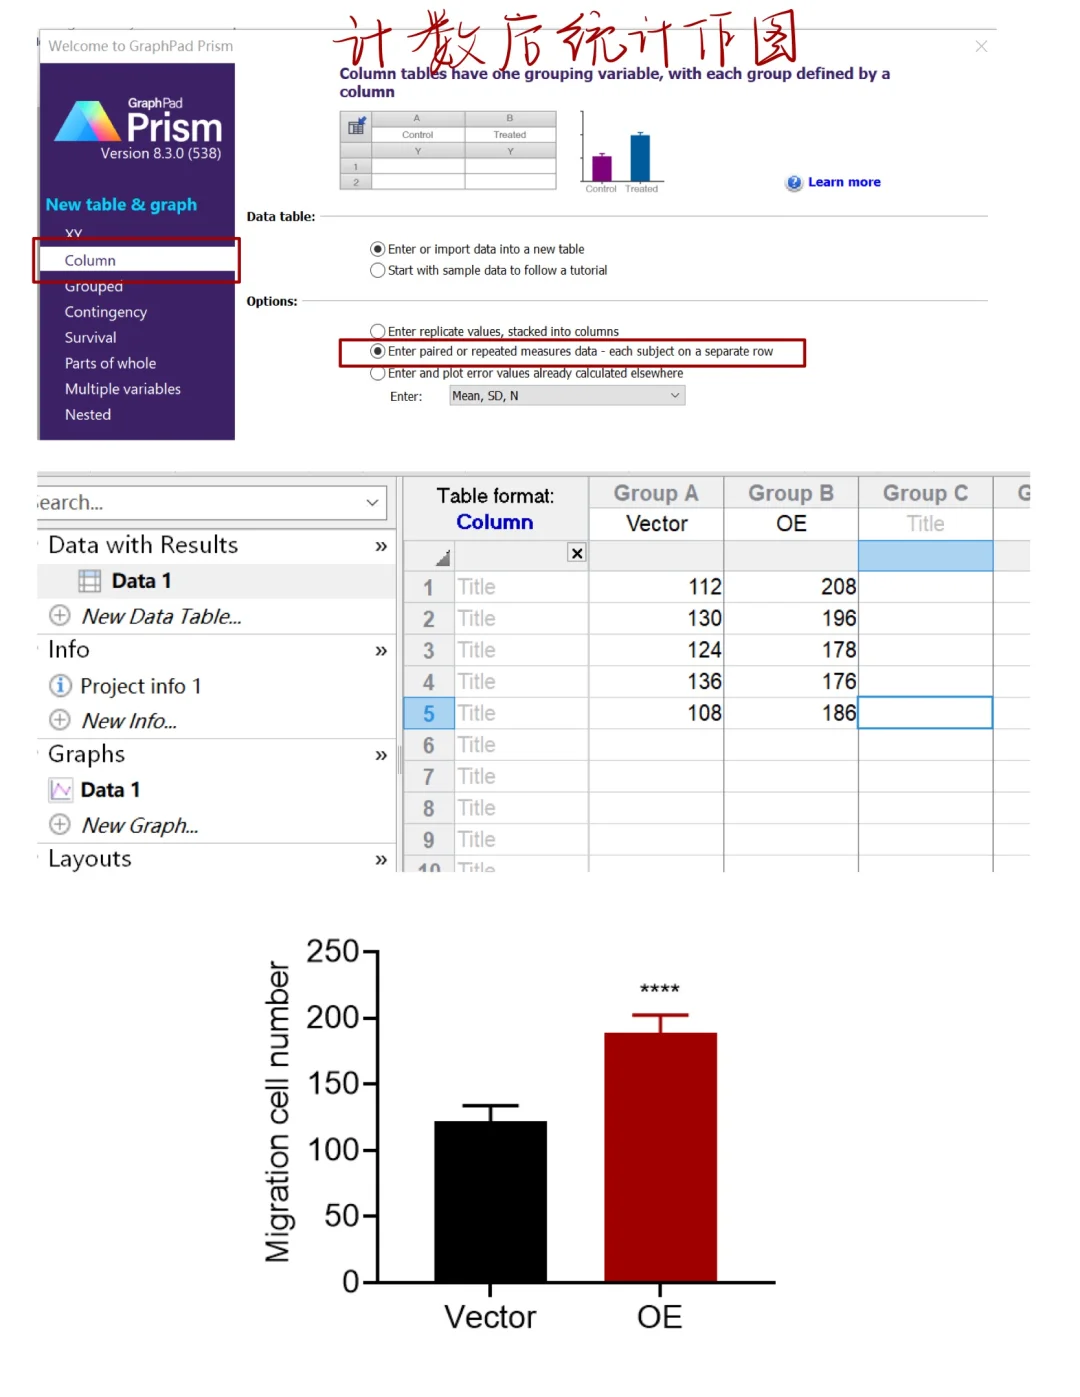1080x1397 pixels.
Task: Open Project info 1 sheet
Action: pos(141,686)
